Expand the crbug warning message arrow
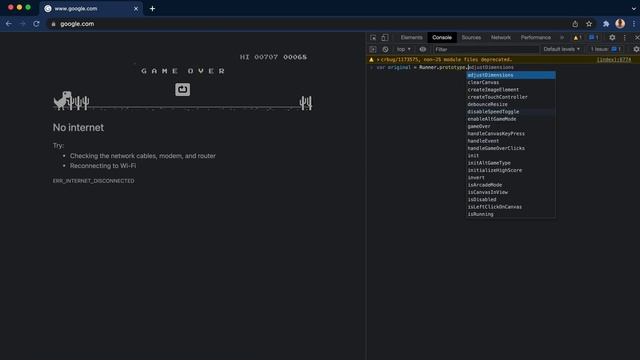Screen dimensions: 640x360 (x=378, y=60)
